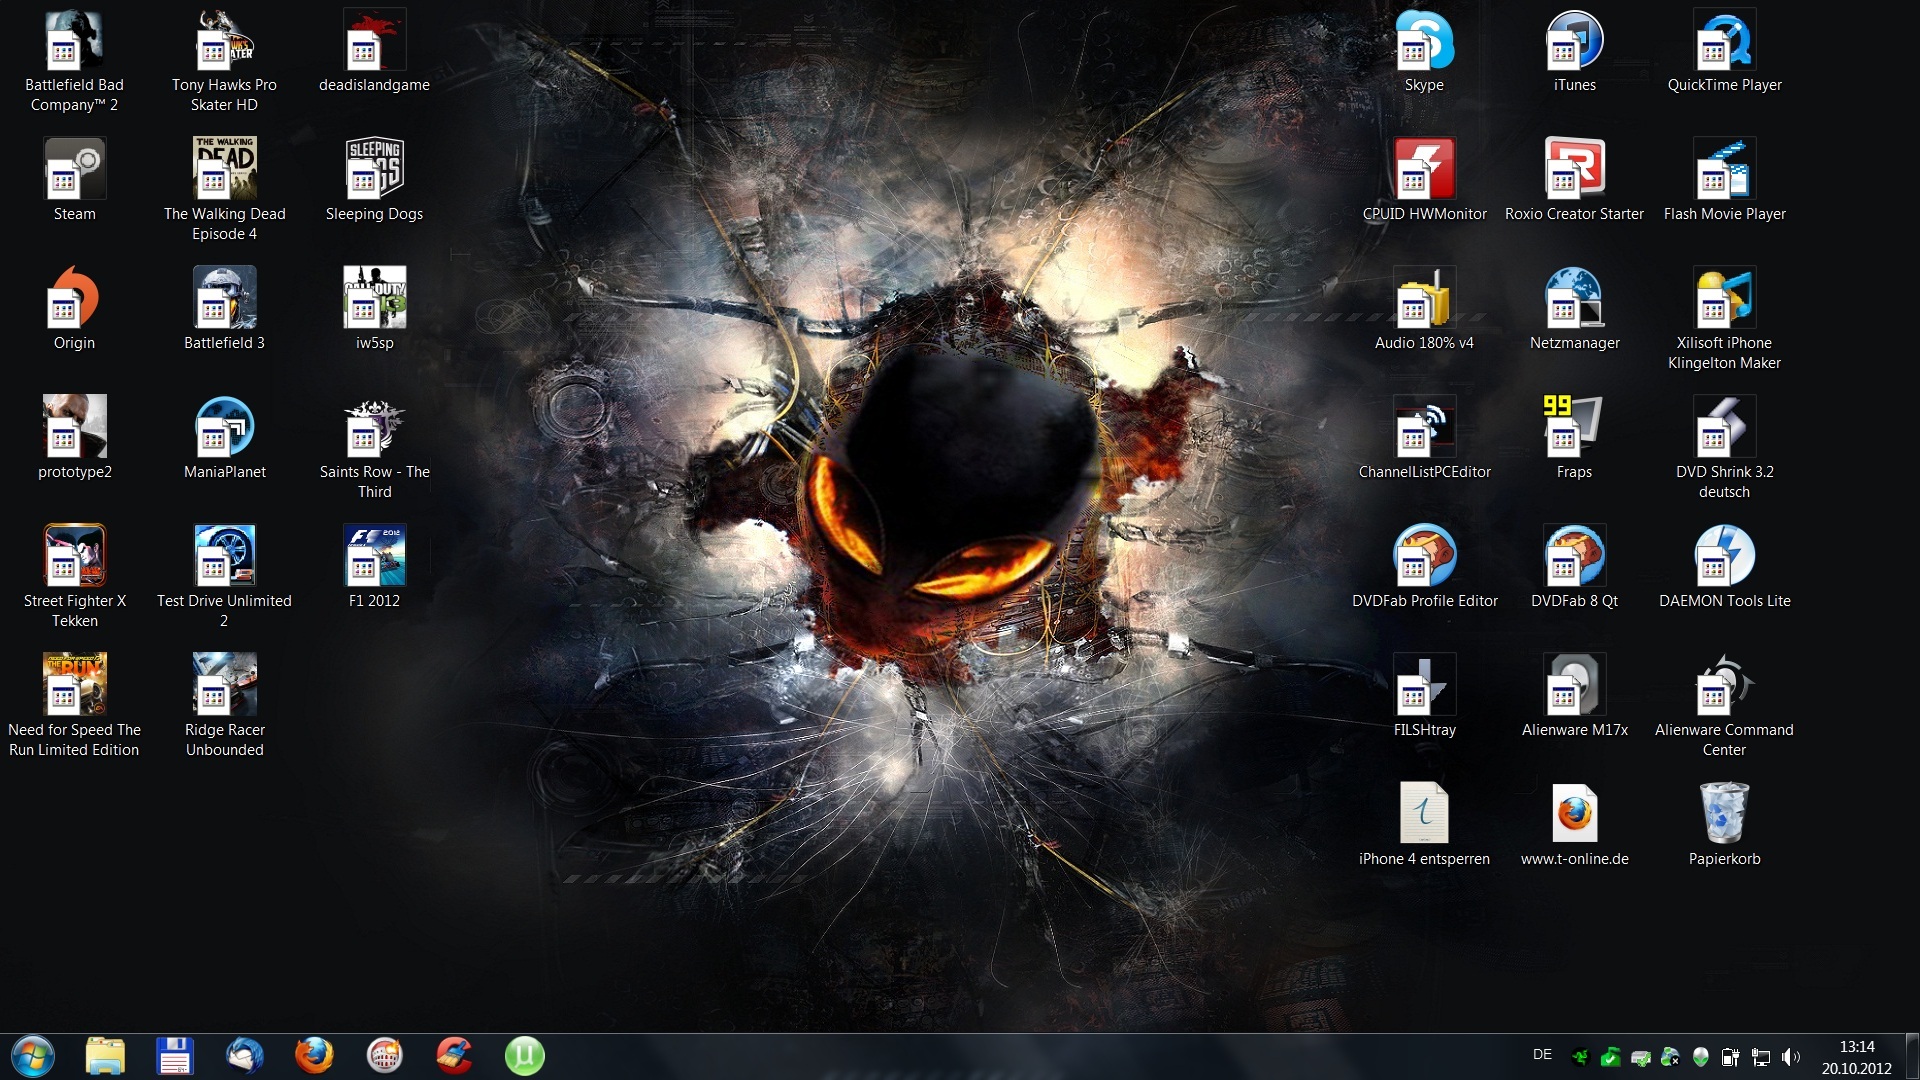Open the Razer tray icon
The height and width of the screenshot is (1080, 1920).
[x=1580, y=1057]
